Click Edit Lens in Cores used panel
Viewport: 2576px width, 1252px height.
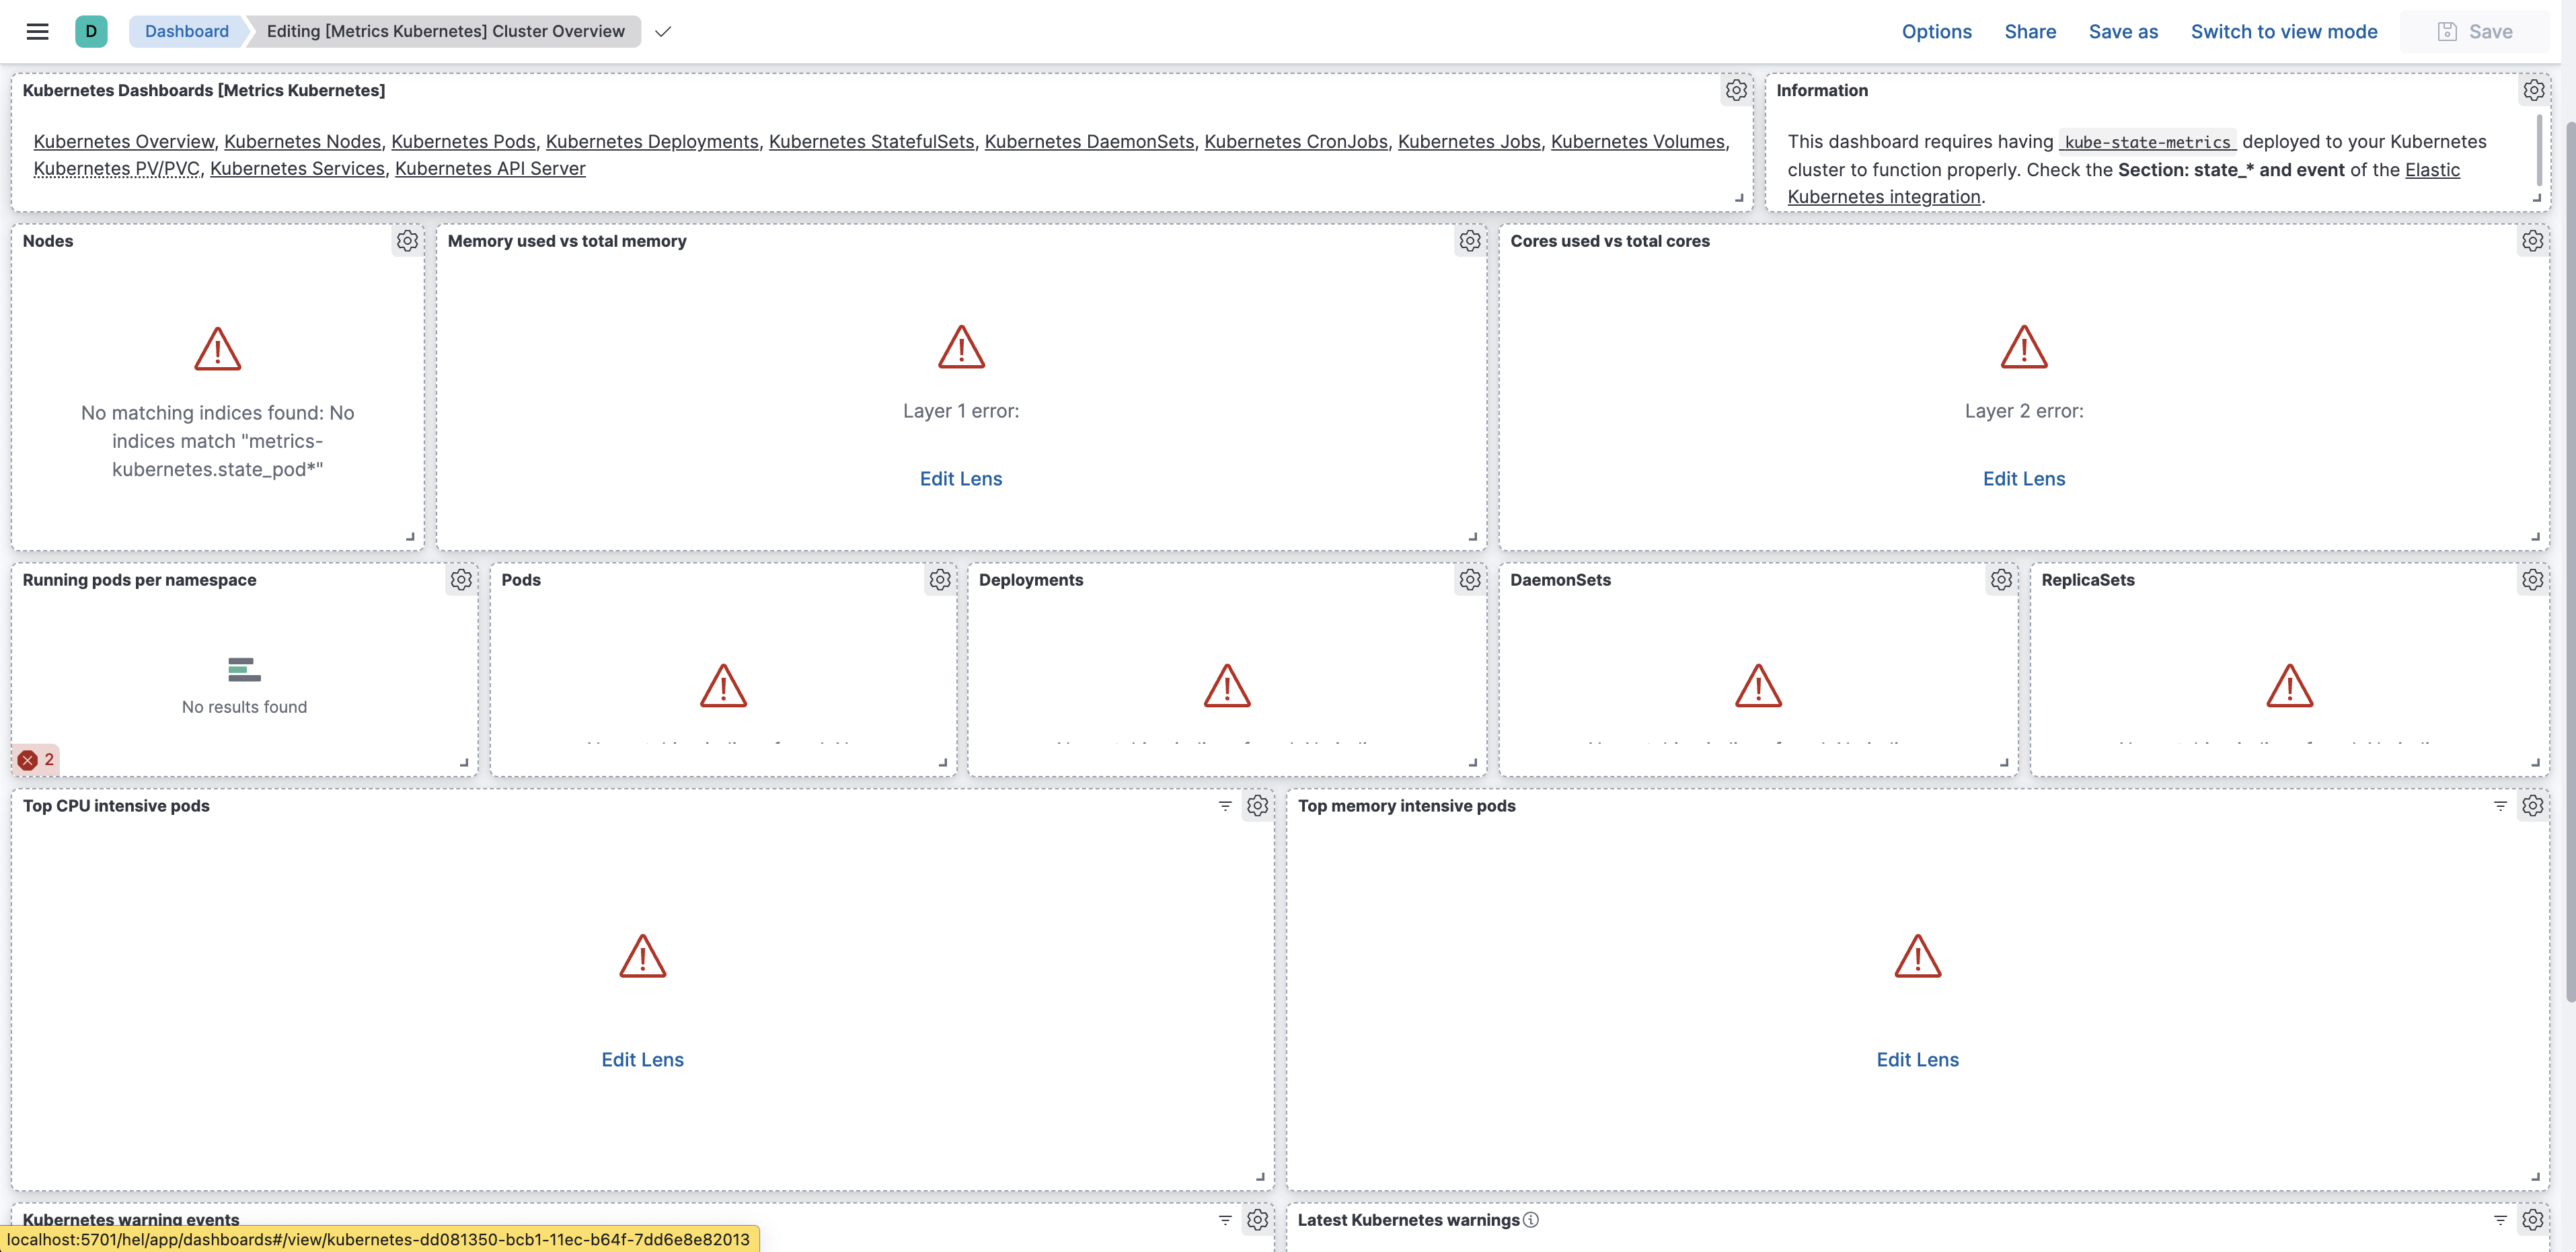coord(2023,479)
